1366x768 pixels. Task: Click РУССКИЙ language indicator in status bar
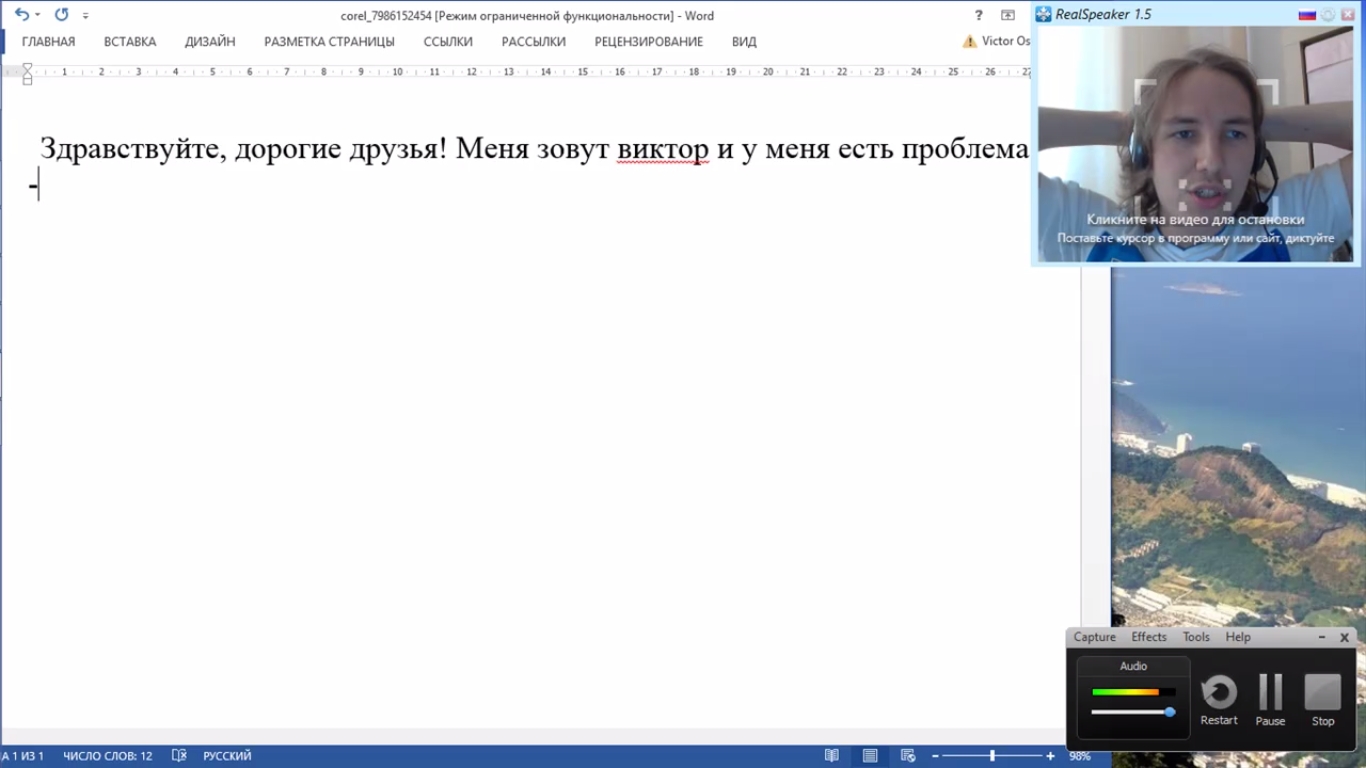(227, 756)
